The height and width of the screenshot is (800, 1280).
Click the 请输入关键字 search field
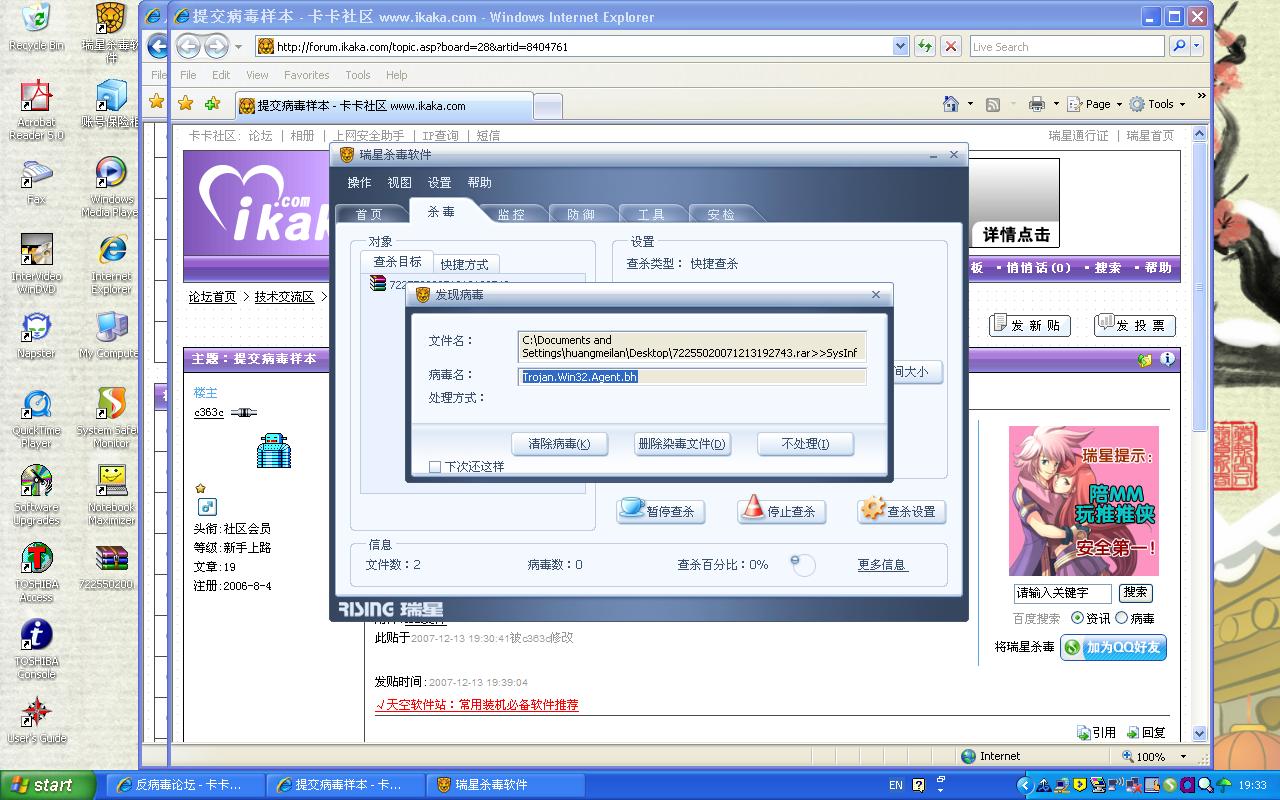coord(1063,593)
